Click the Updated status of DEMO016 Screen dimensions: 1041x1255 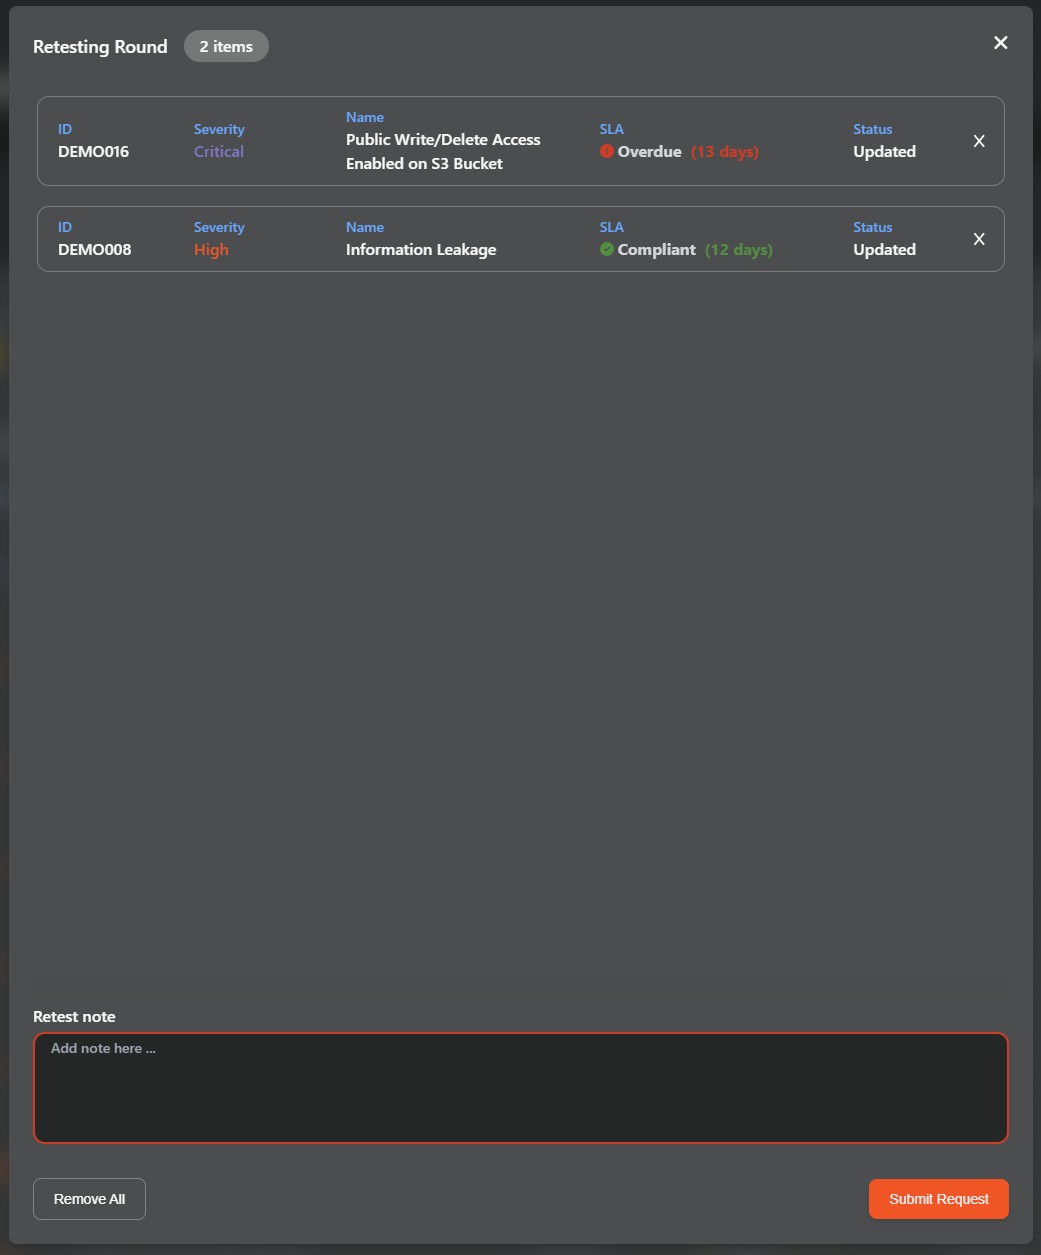click(x=884, y=152)
